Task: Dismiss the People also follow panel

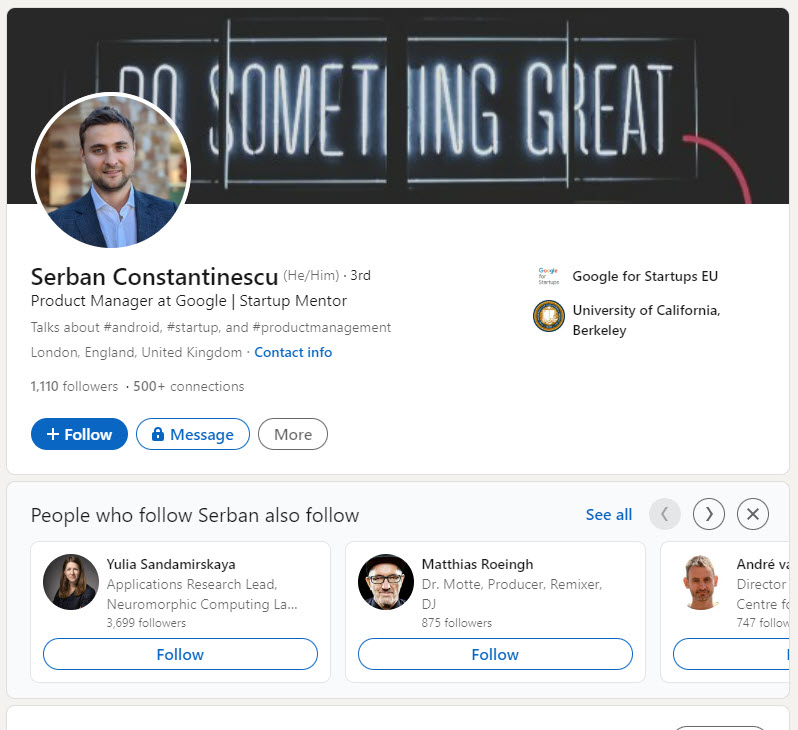Action: 753,514
